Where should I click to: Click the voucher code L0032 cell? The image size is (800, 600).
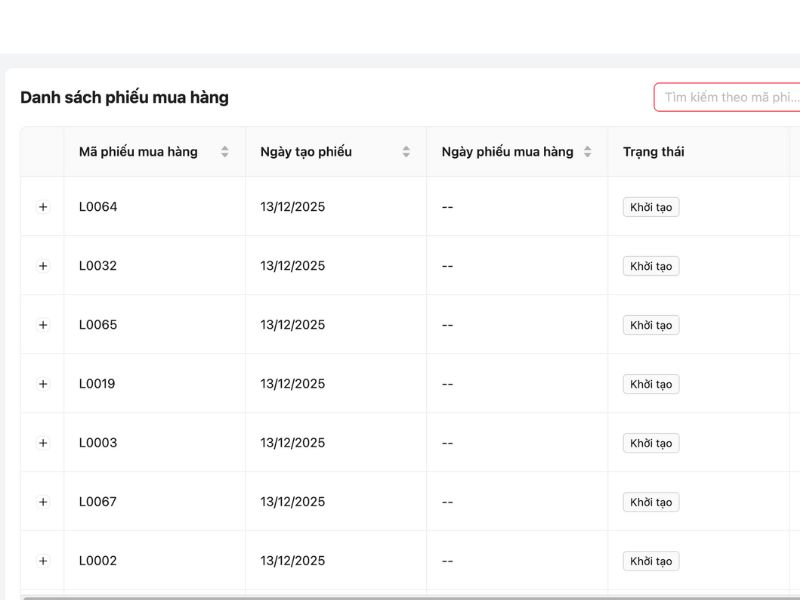point(98,266)
